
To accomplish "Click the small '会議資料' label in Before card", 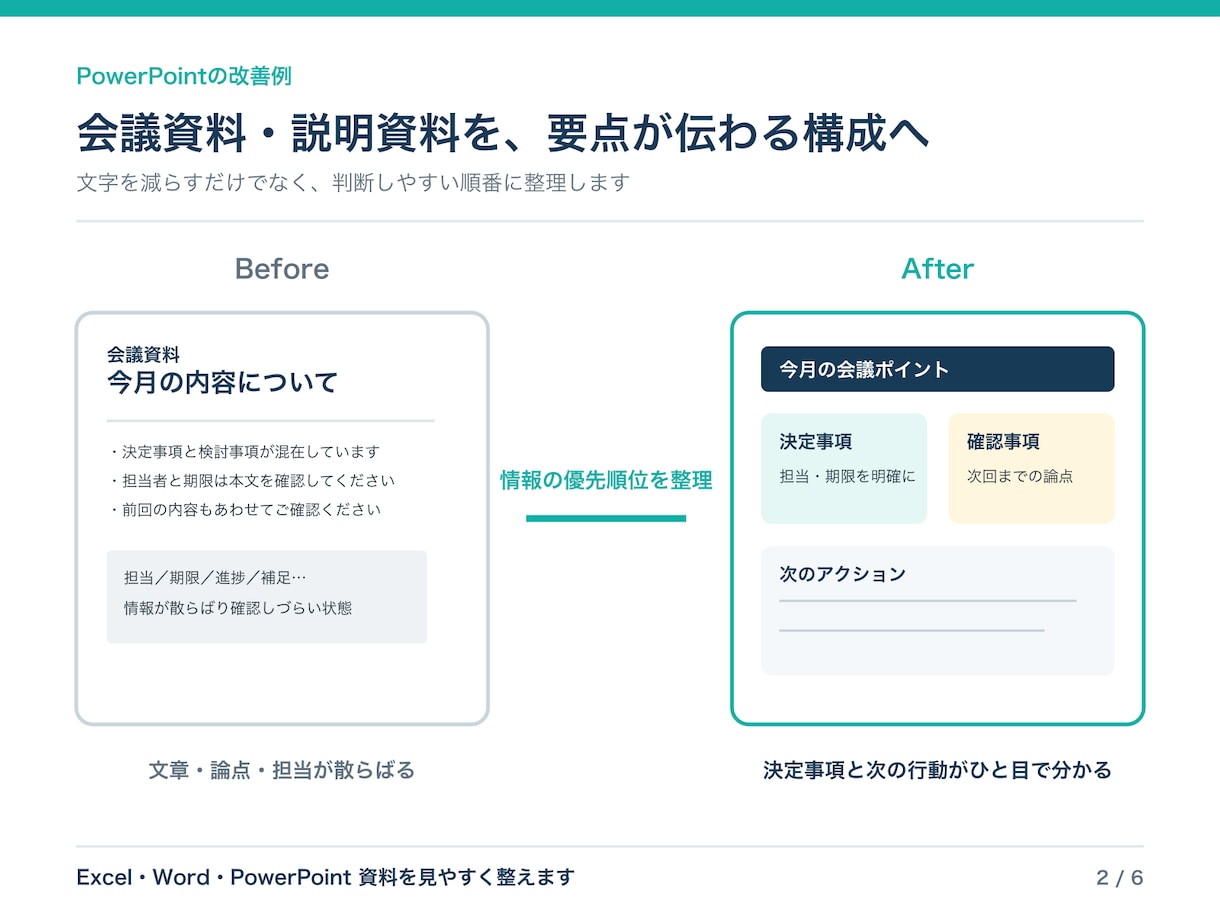I will point(143,354).
